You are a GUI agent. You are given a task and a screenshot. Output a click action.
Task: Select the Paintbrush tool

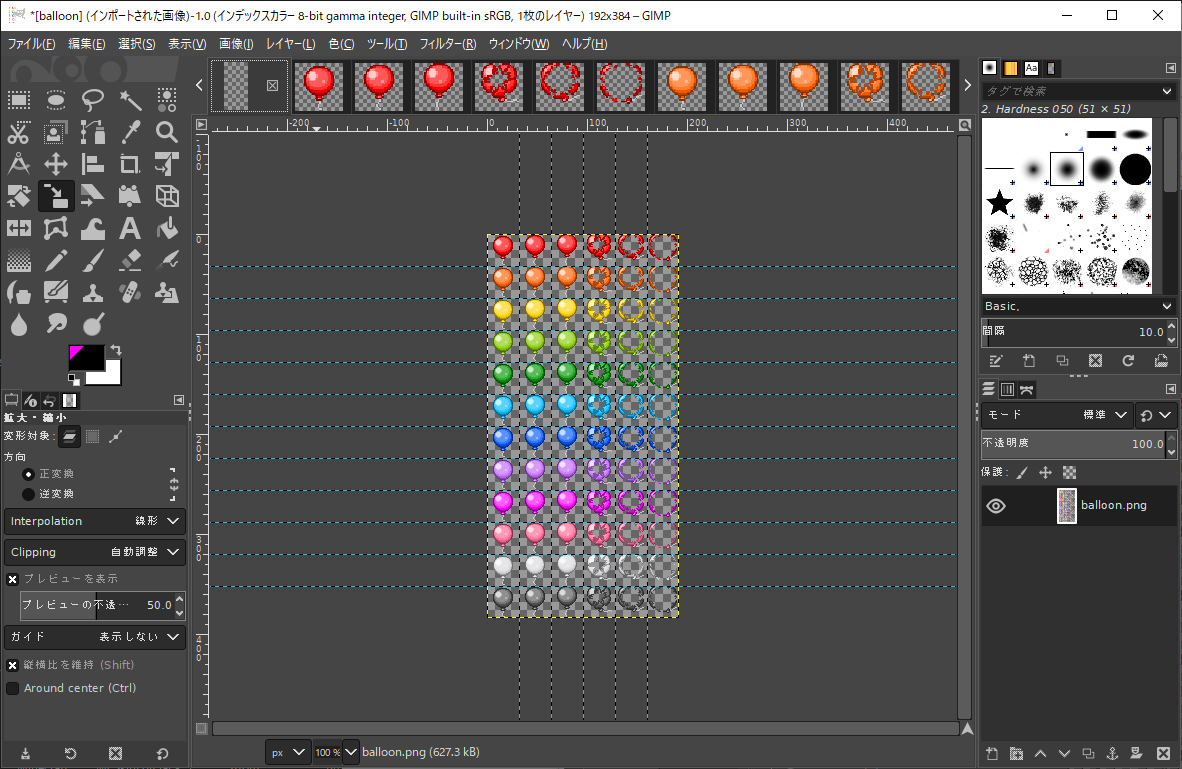click(93, 261)
